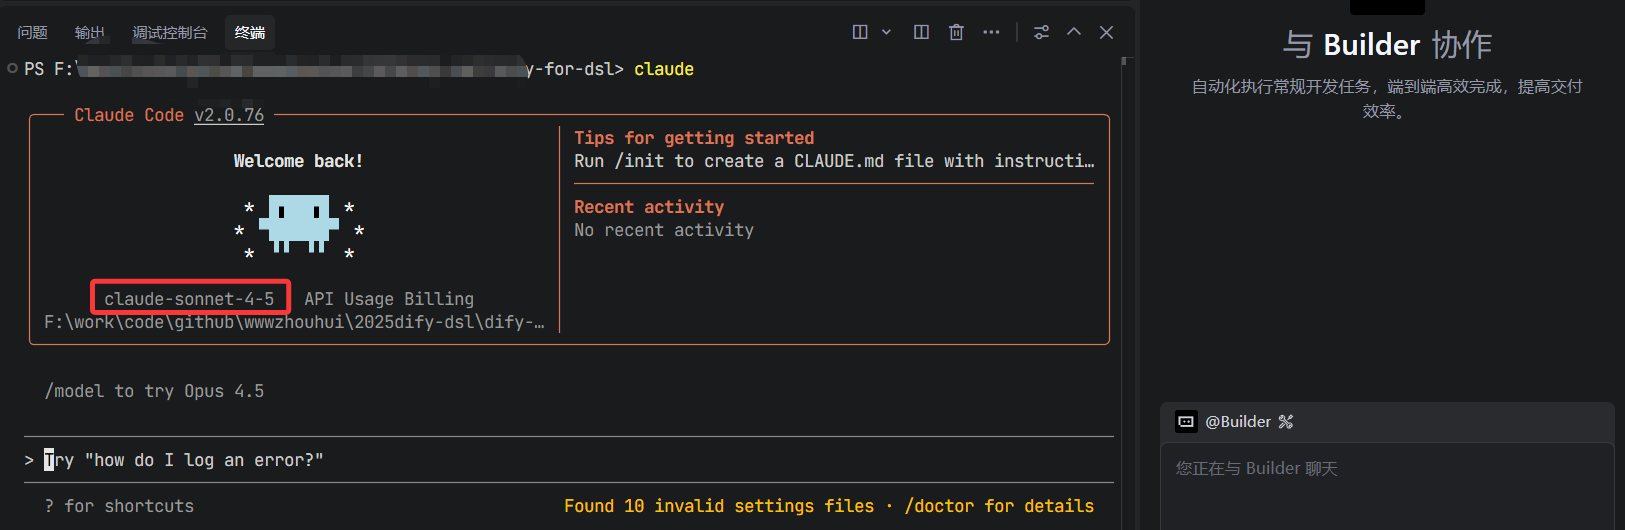Focus the 您正在与 Builder 聊天 chat input

[x=1387, y=486]
